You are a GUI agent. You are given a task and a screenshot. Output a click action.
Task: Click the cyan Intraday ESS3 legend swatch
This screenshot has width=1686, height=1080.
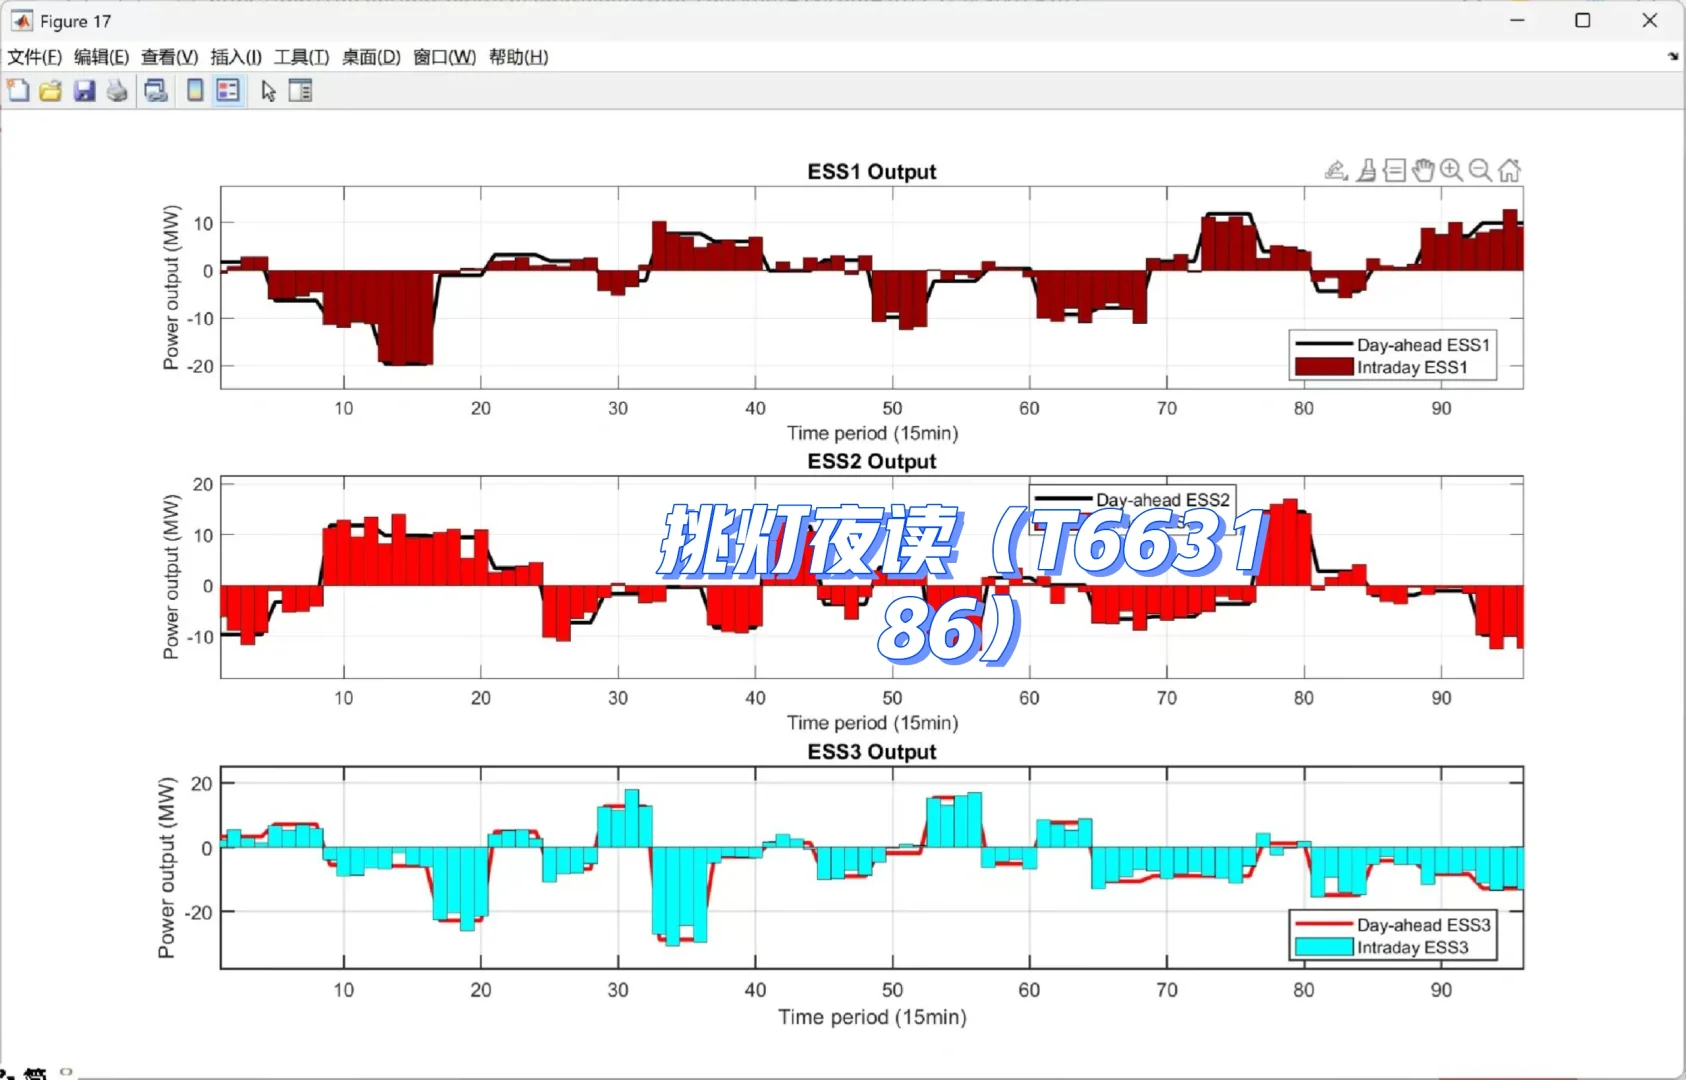(x=1324, y=947)
